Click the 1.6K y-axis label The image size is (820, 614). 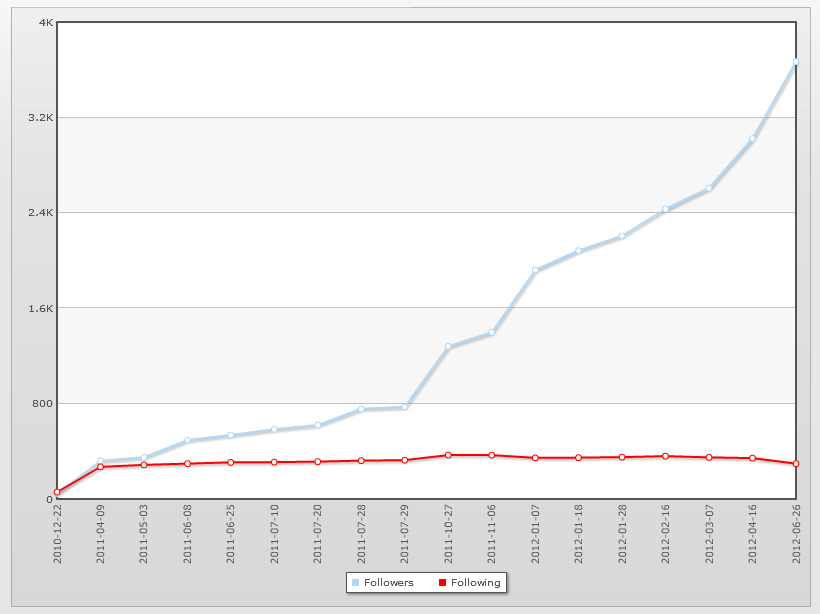(x=41, y=309)
